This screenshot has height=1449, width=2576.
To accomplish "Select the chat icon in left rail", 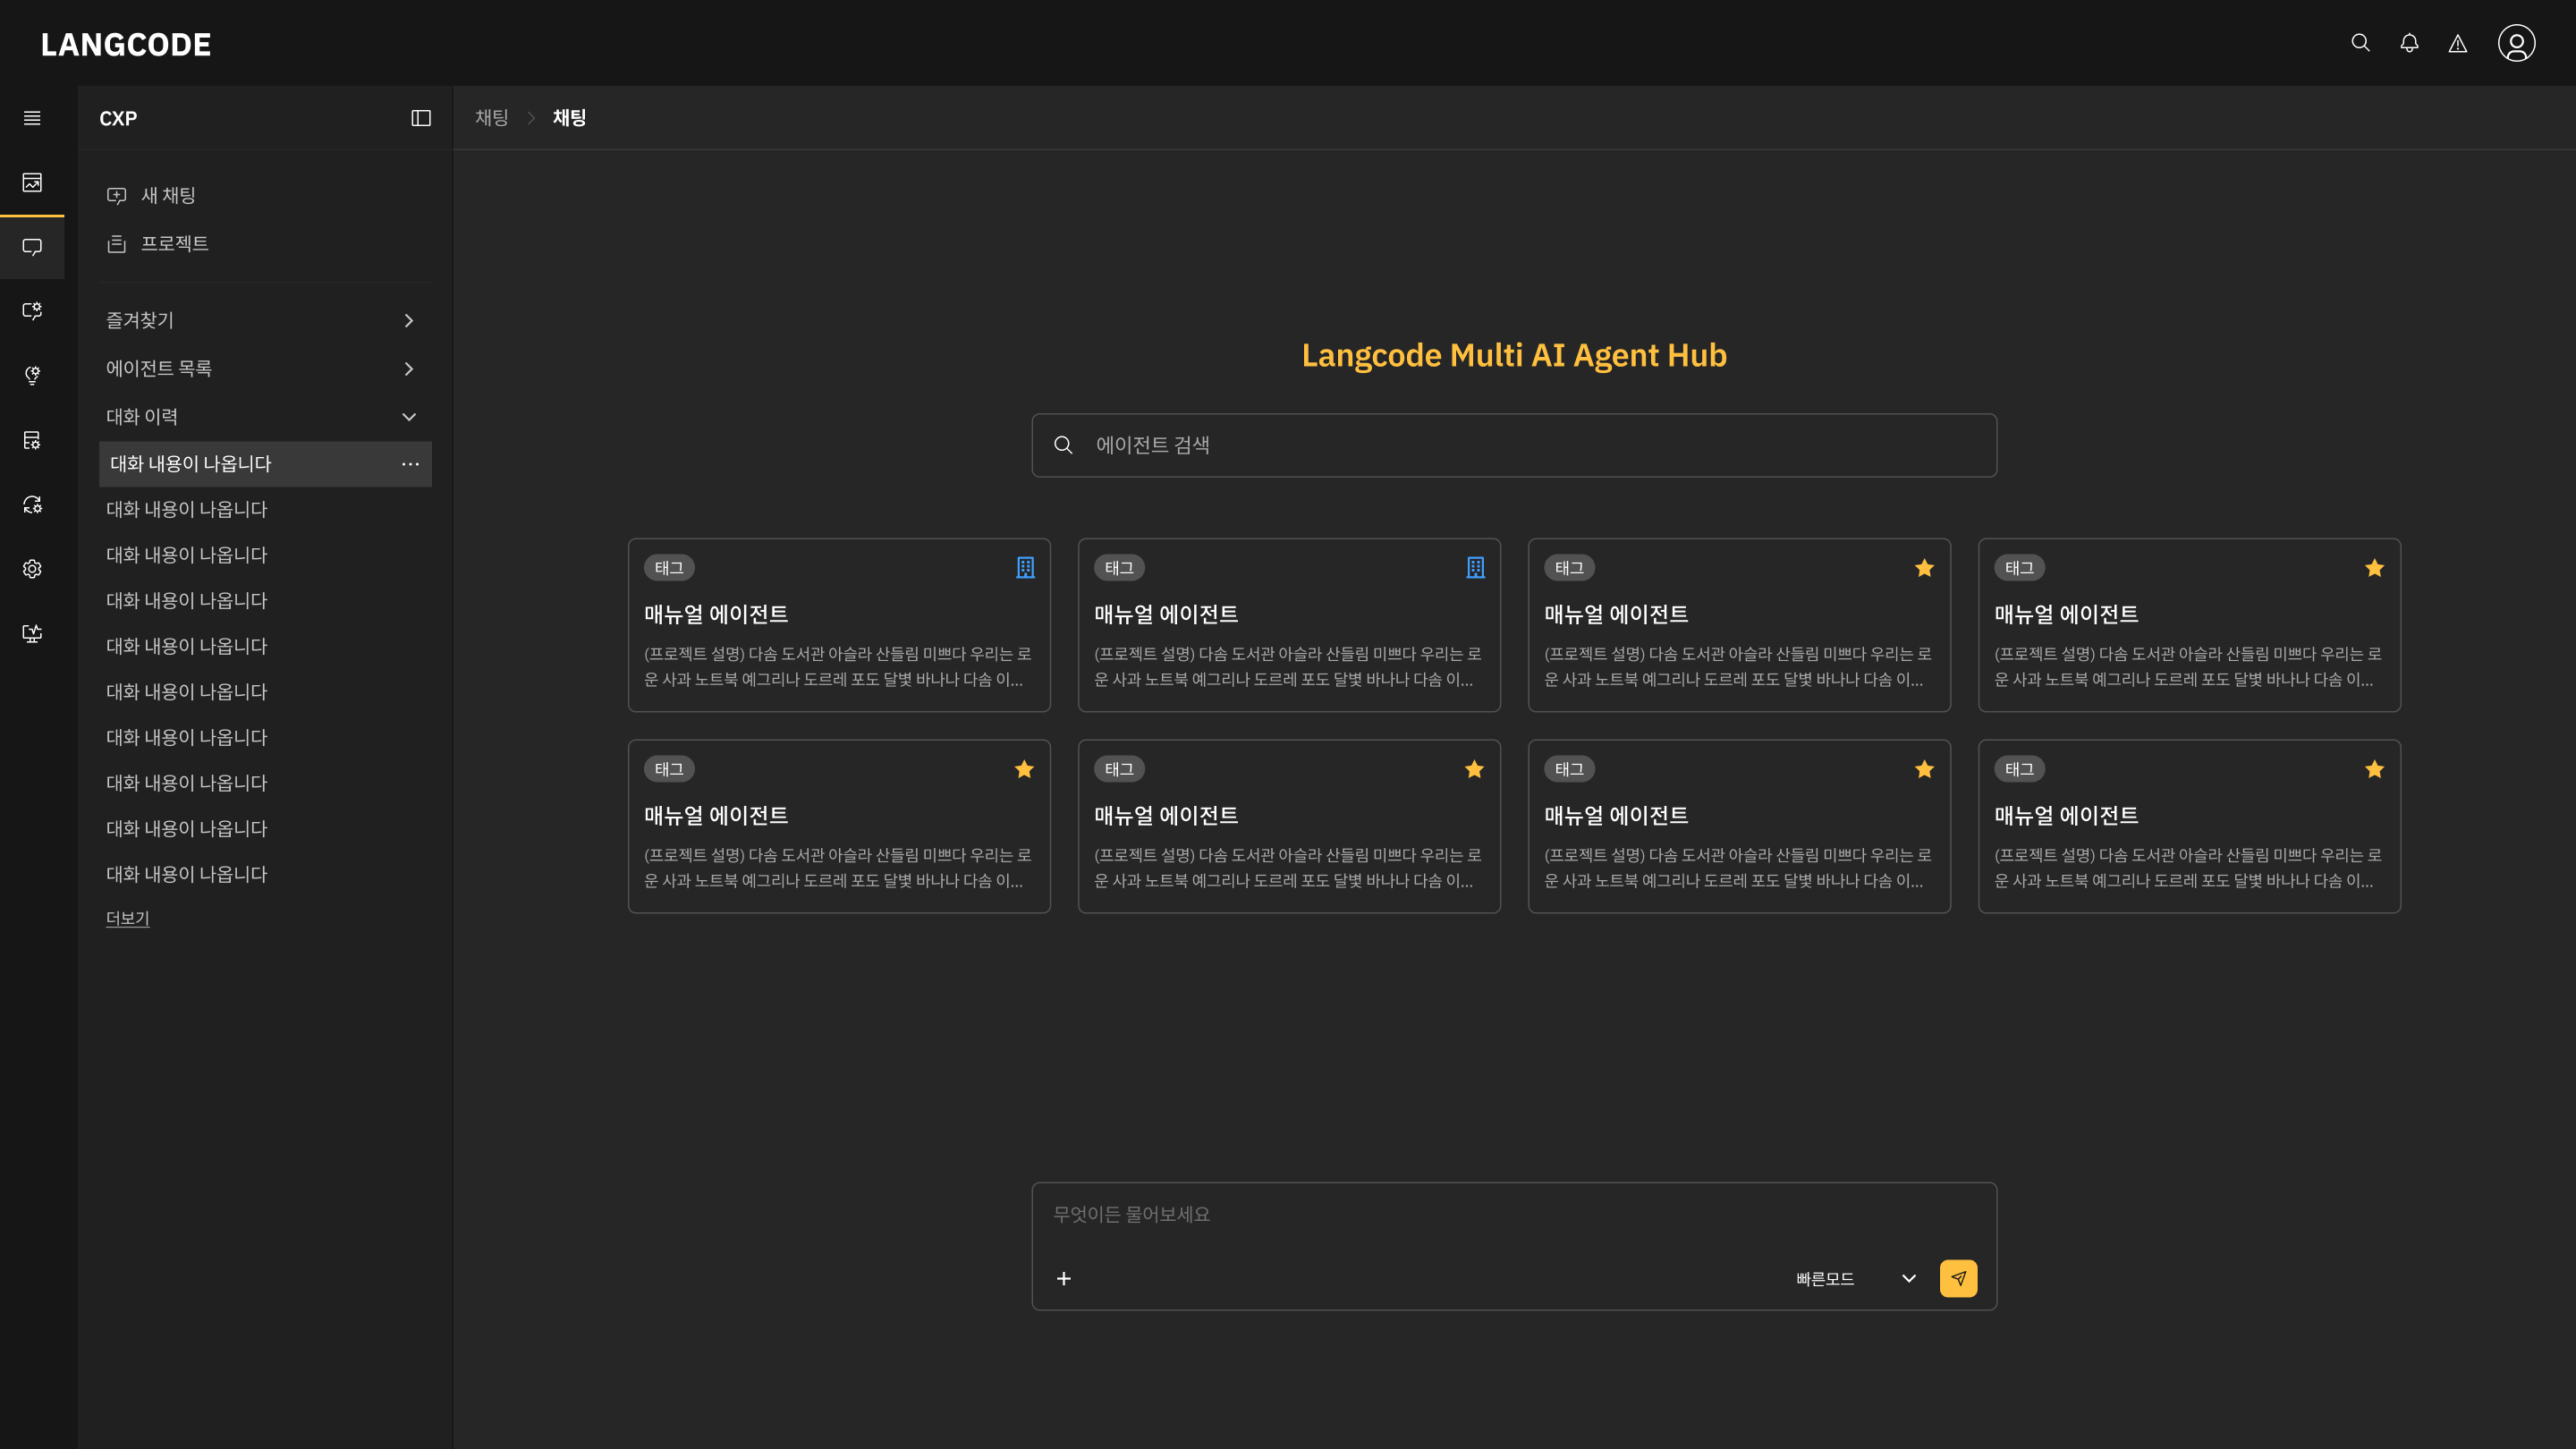I will [32, 247].
